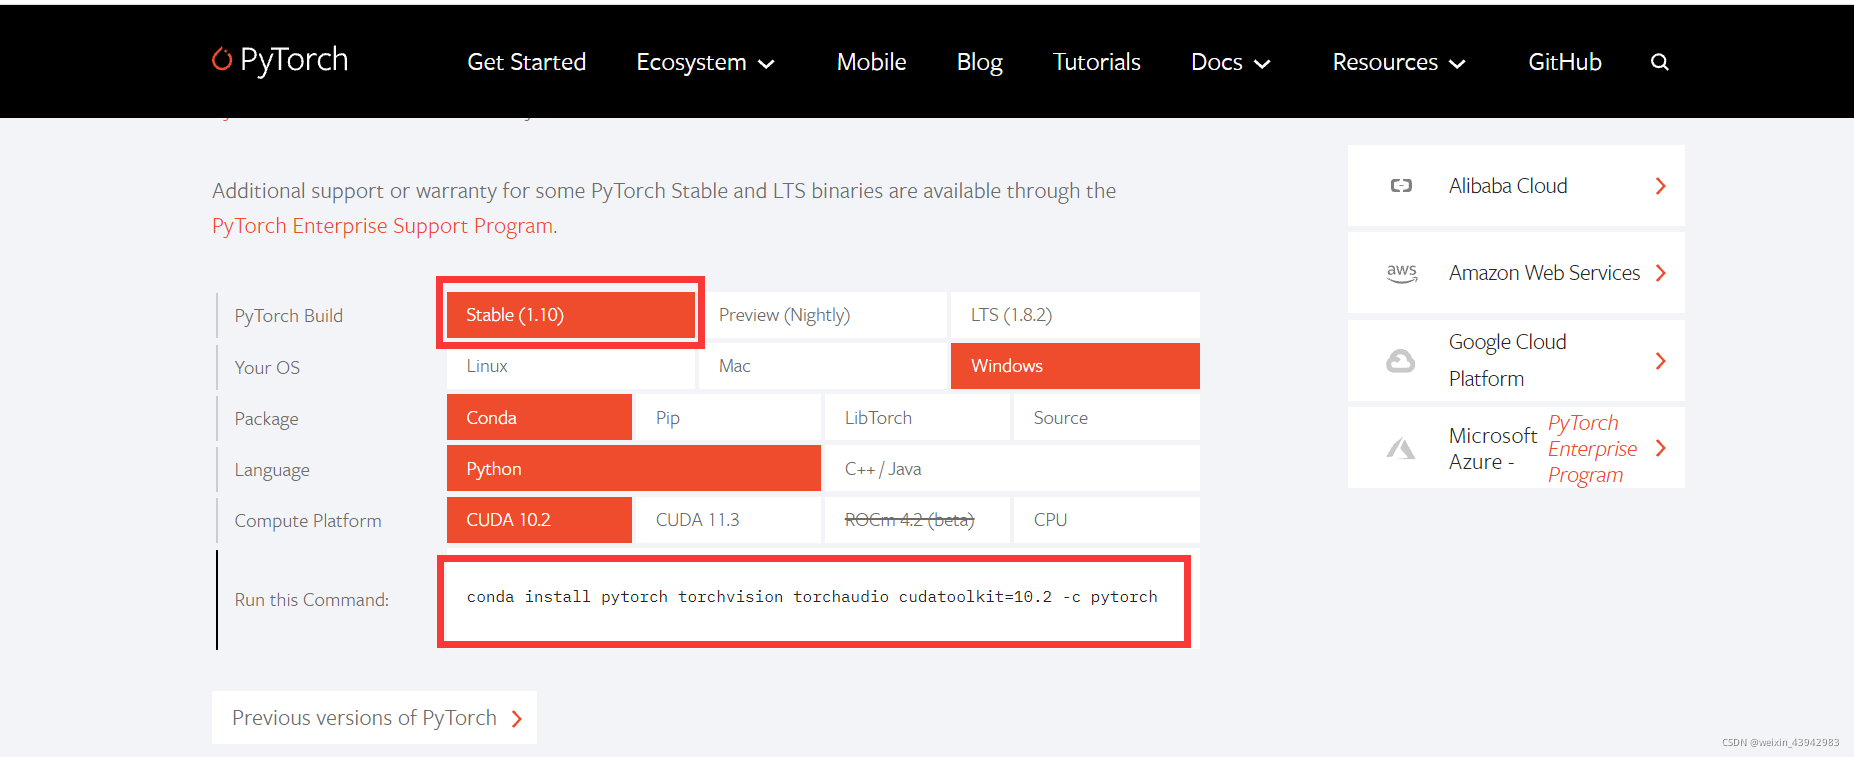Select the Preview (Nightly) build
This screenshot has height=757, width=1854.
(823, 315)
